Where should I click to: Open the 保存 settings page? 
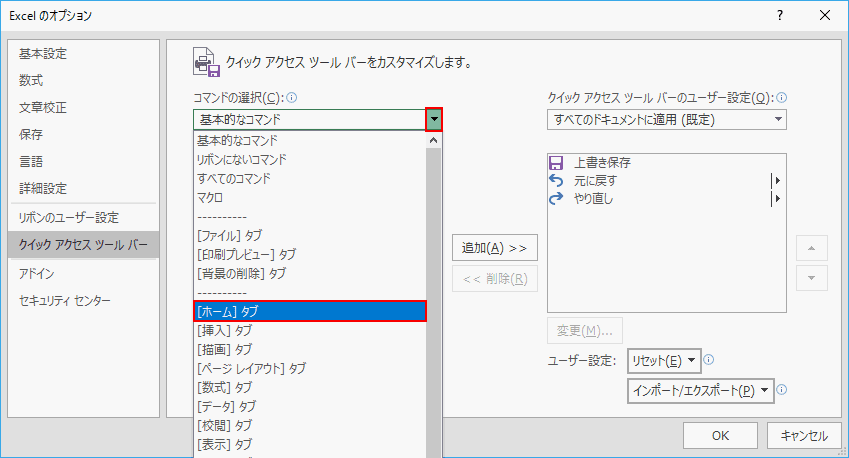(x=83, y=135)
